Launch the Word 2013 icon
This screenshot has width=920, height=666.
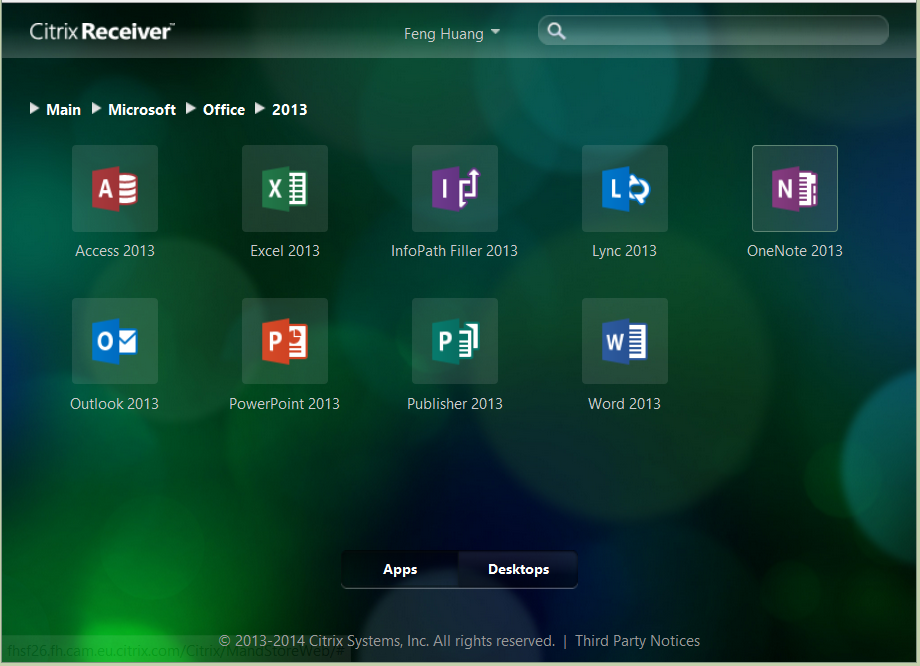coord(625,341)
